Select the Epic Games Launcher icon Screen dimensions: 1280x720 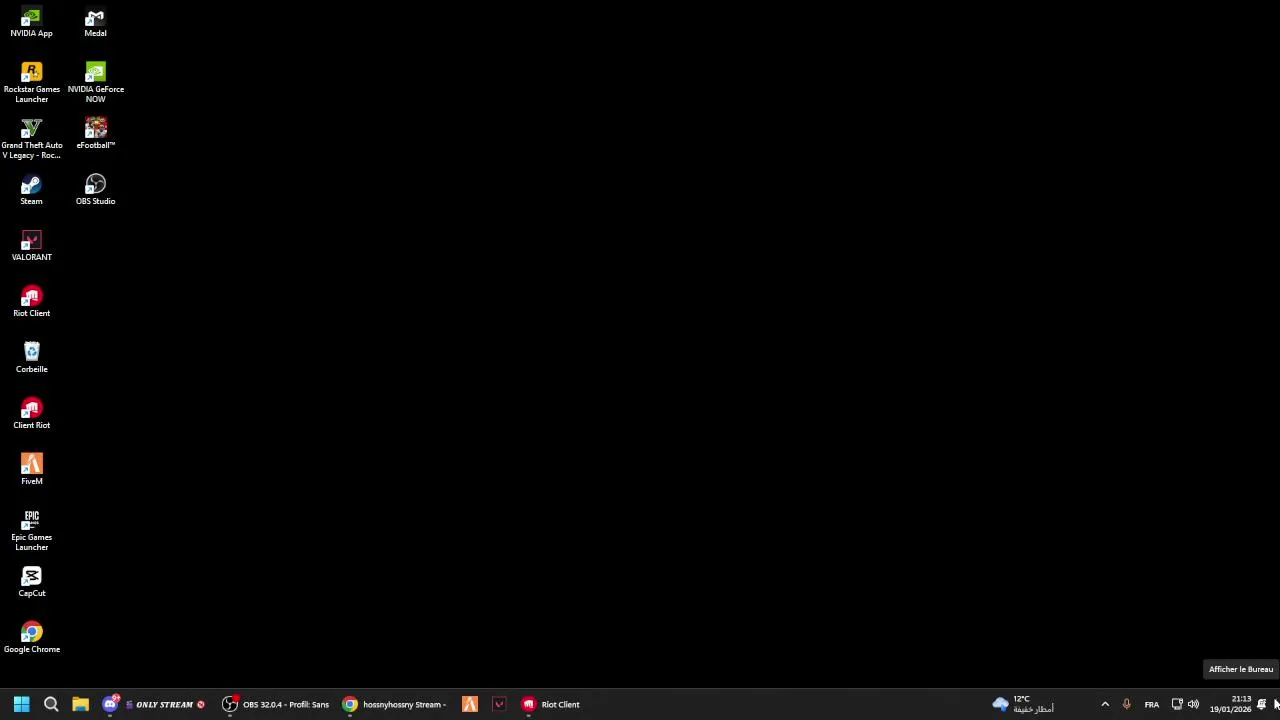(31, 531)
